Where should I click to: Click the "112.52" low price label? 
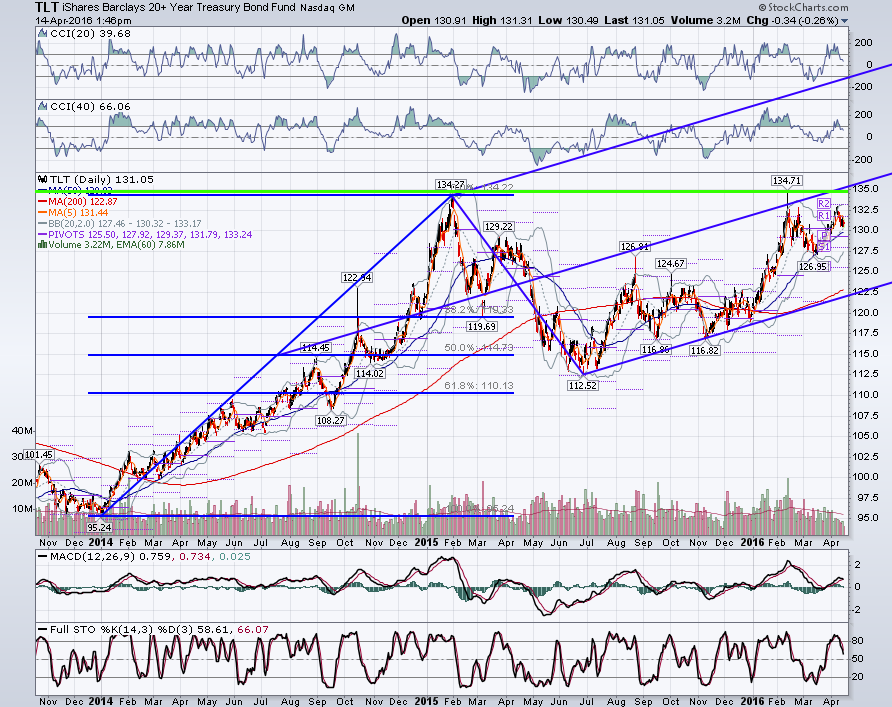583,386
